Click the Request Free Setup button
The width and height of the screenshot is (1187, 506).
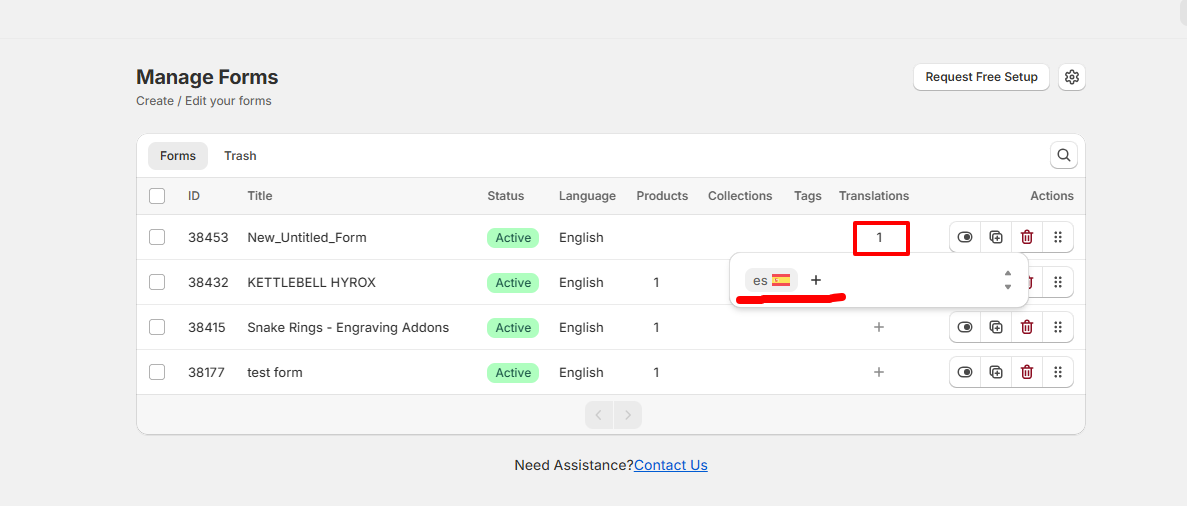pos(981,77)
